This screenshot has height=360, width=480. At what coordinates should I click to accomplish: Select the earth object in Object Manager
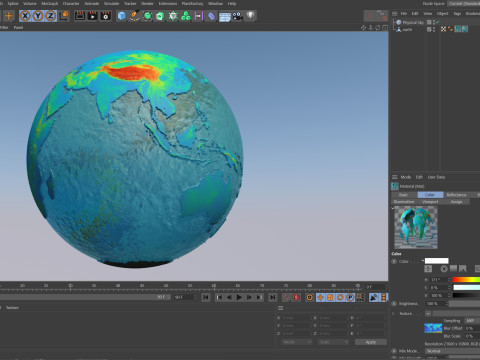[407, 29]
